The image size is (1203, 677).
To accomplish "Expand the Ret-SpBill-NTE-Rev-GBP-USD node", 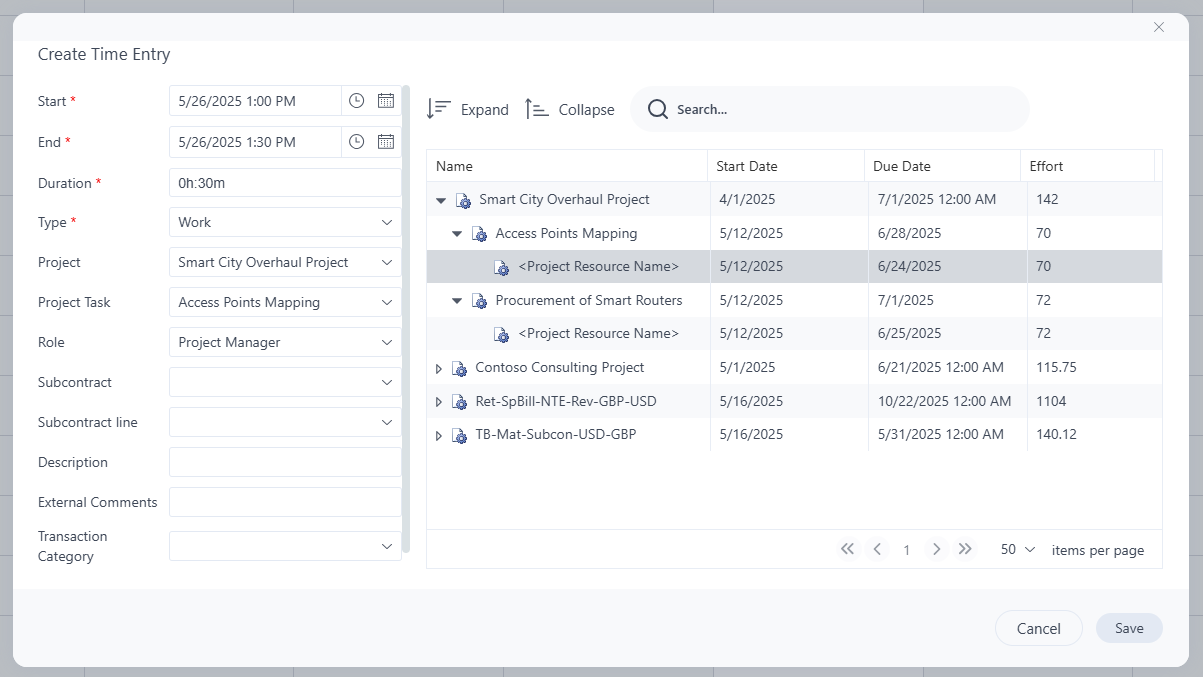I will tap(438, 401).
